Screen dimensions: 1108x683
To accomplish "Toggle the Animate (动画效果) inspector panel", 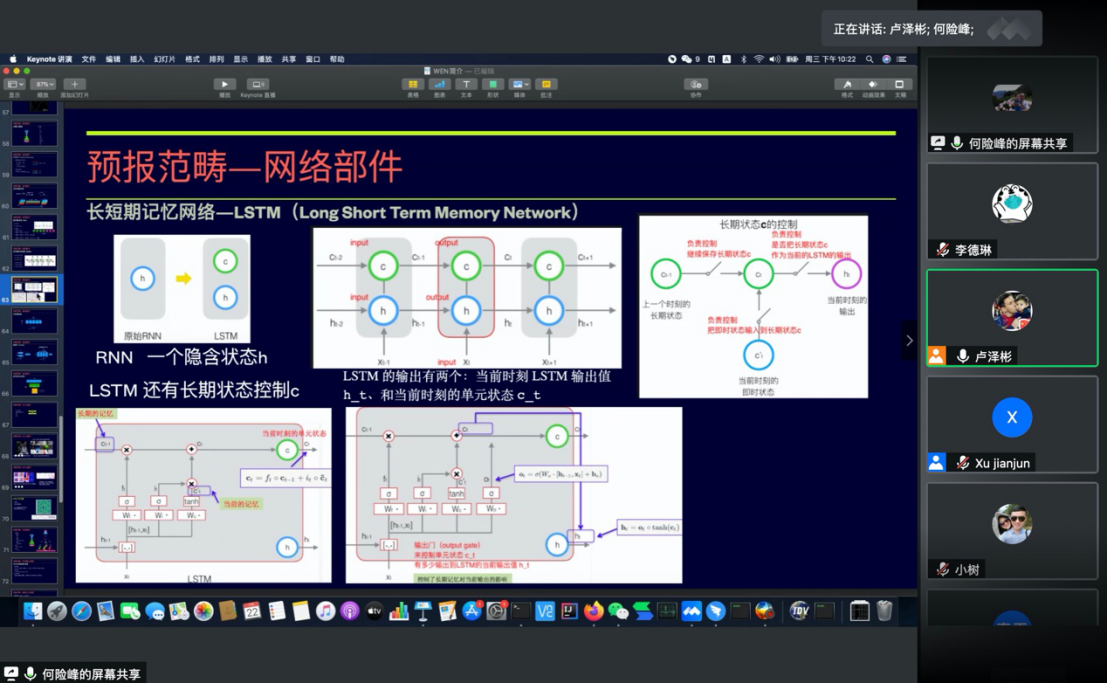I will pos(873,85).
